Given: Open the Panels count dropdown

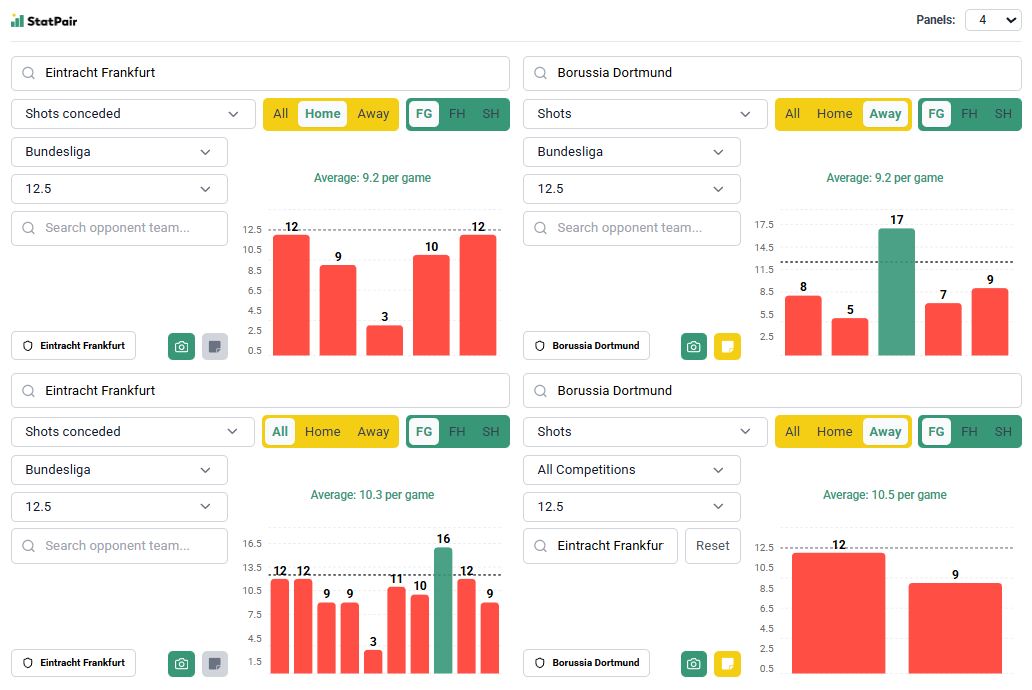Looking at the screenshot, I should pyautogui.click(x=992, y=20).
